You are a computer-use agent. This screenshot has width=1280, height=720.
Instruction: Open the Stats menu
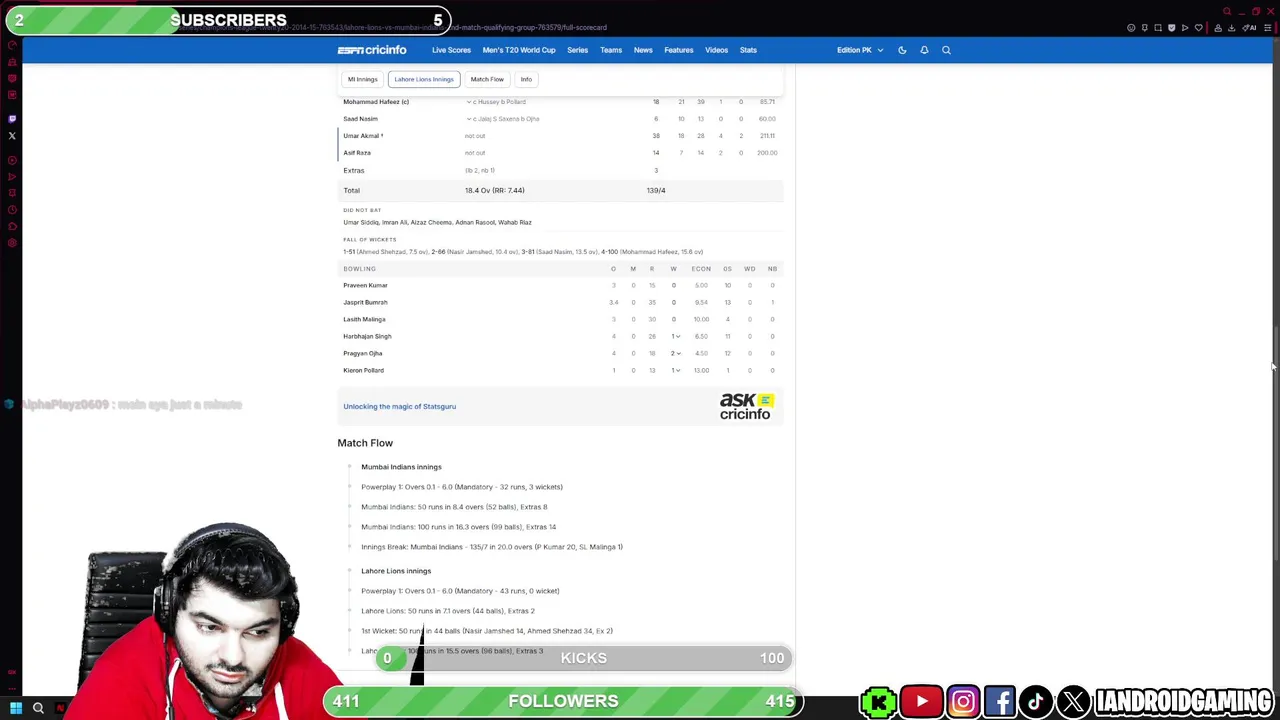[x=748, y=50]
